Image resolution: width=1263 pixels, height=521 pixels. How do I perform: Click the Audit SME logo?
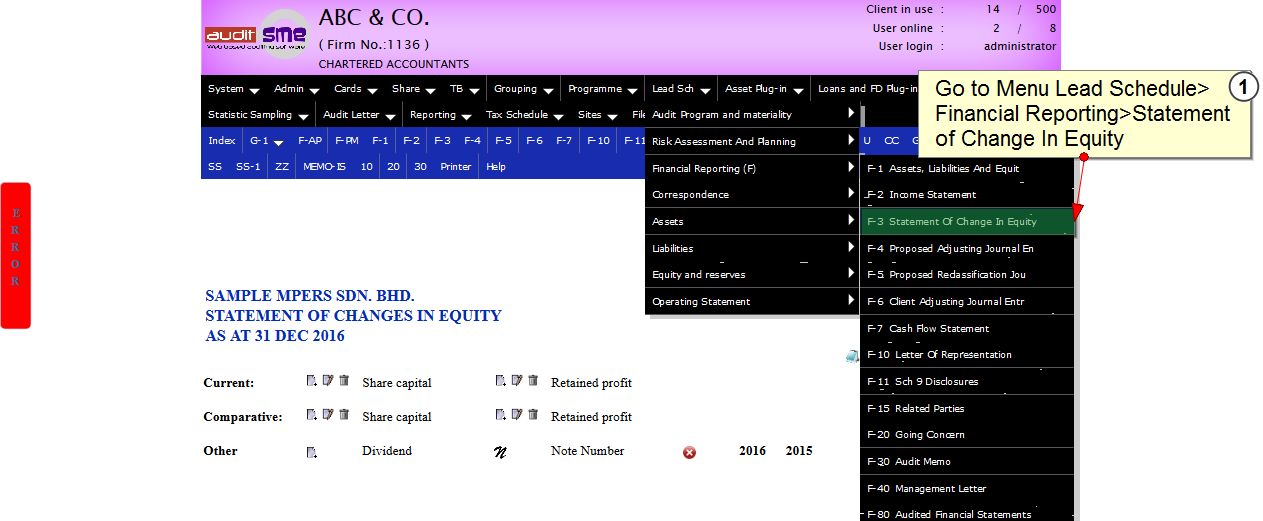pyautogui.click(x=257, y=36)
